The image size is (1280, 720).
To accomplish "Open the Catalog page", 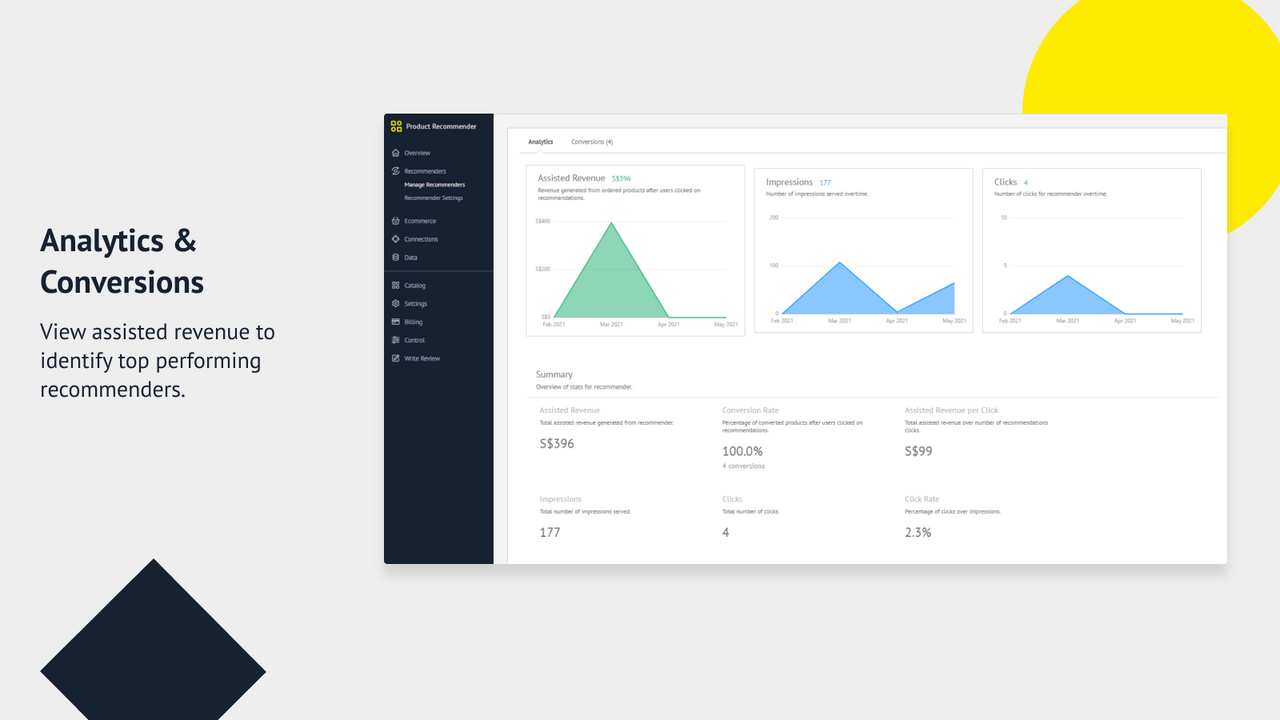I will tap(415, 285).
